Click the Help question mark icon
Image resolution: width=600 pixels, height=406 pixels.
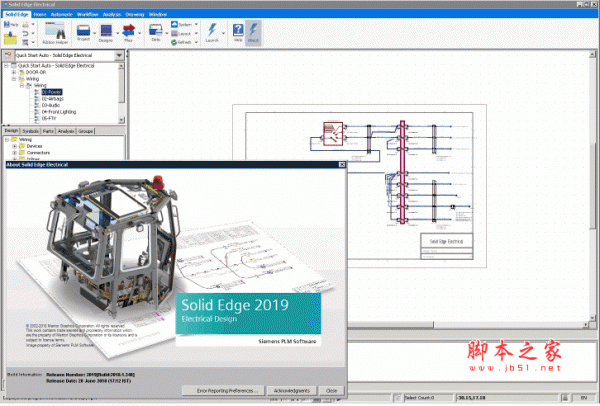(238, 29)
